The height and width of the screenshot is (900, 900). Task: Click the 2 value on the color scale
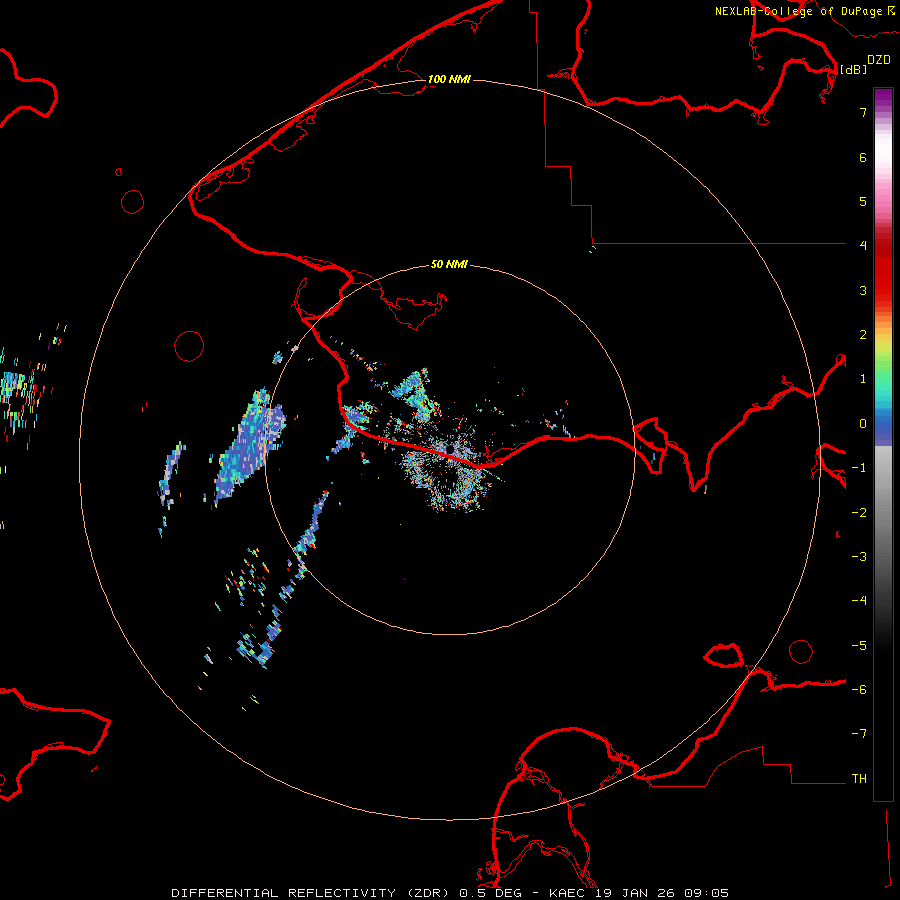863,335
